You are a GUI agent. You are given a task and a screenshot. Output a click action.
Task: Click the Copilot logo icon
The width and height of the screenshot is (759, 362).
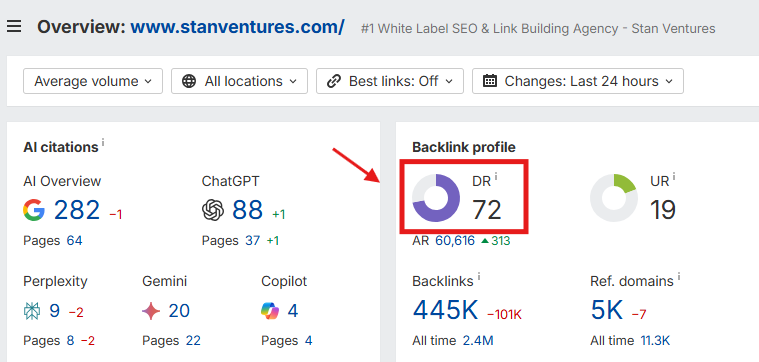tap(270, 311)
